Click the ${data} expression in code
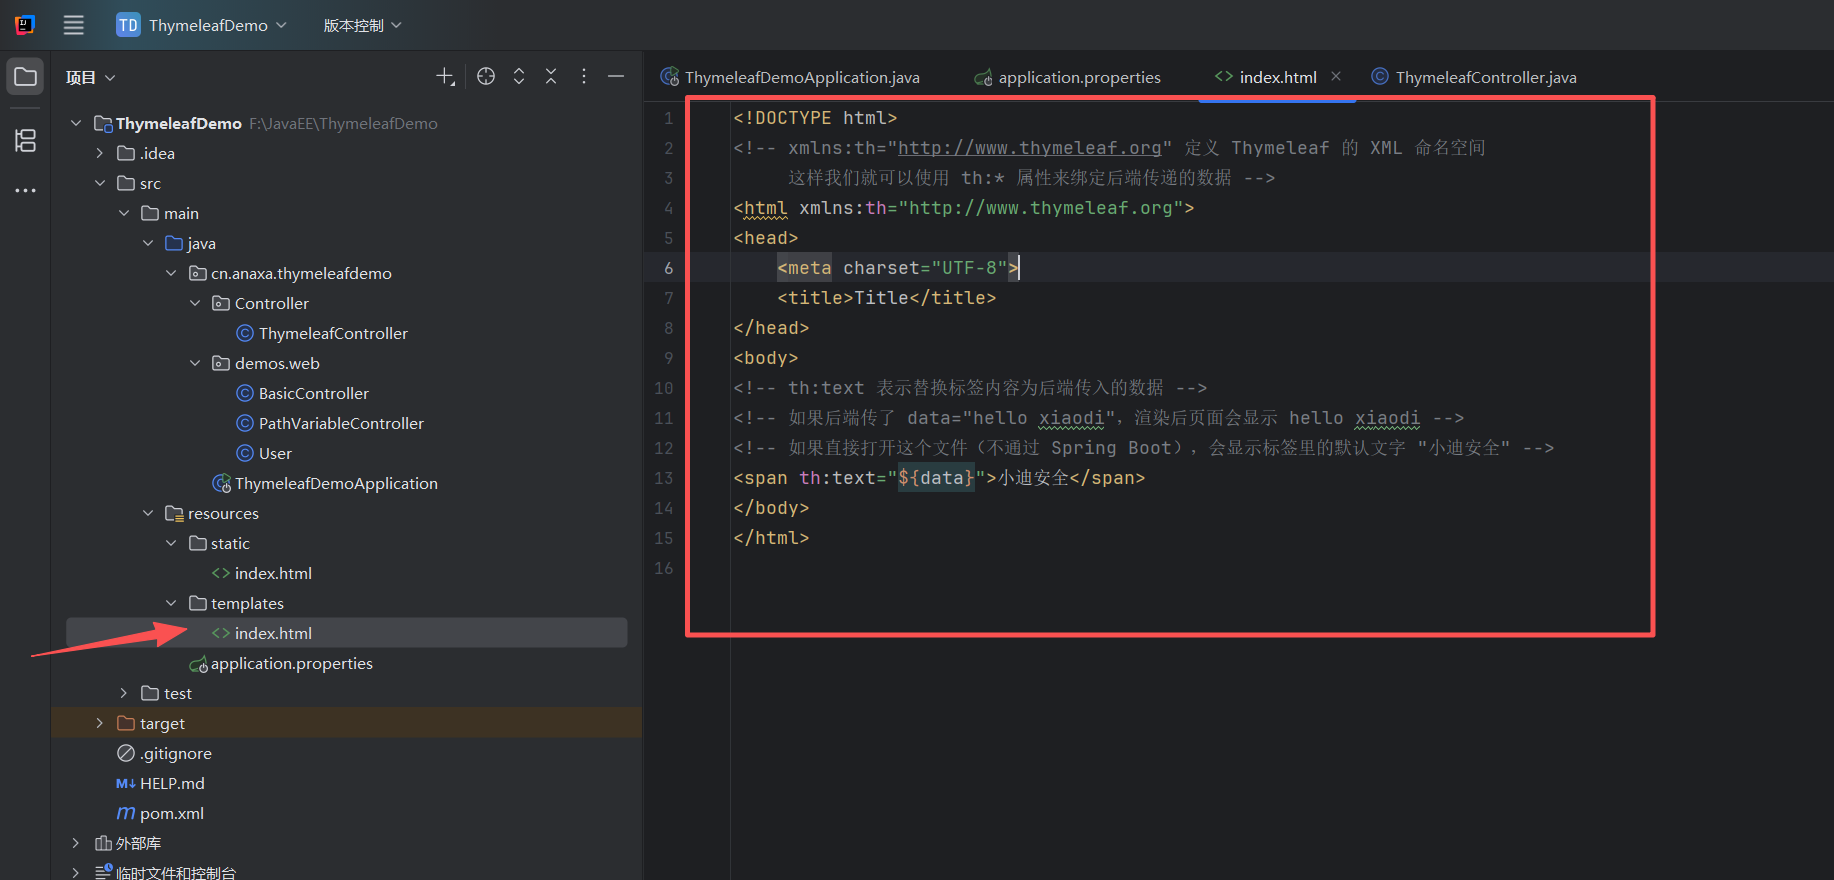The width and height of the screenshot is (1834, 880). (x=936, y=478)
